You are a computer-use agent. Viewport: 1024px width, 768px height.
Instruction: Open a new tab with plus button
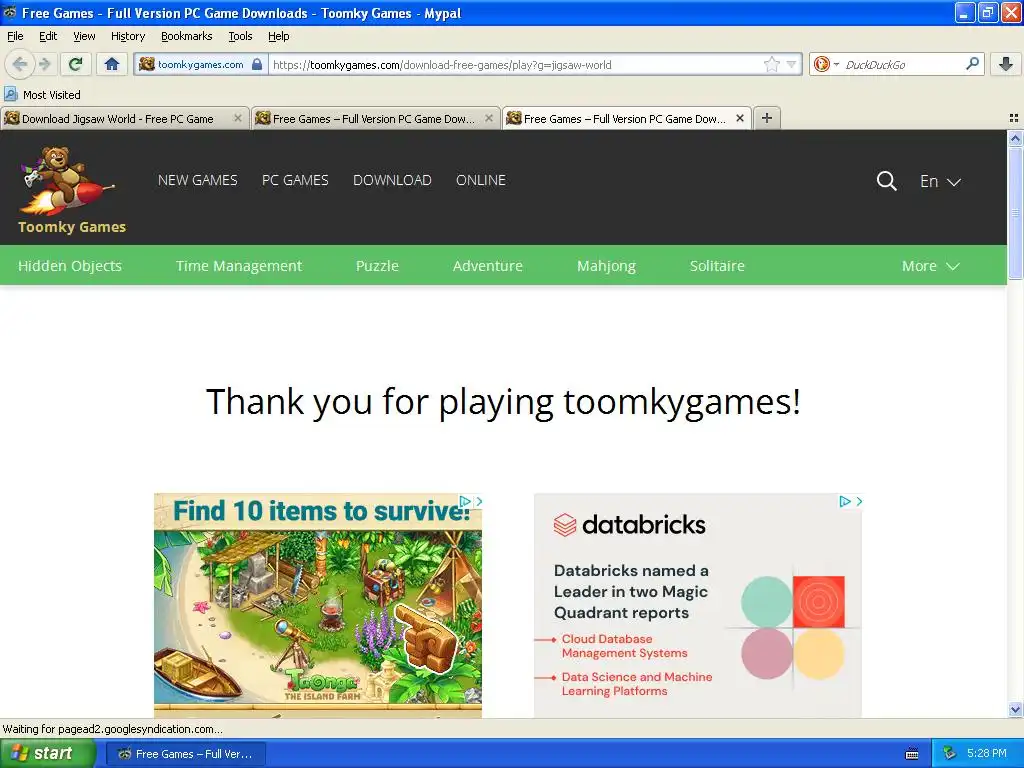(x=767, y=118)
